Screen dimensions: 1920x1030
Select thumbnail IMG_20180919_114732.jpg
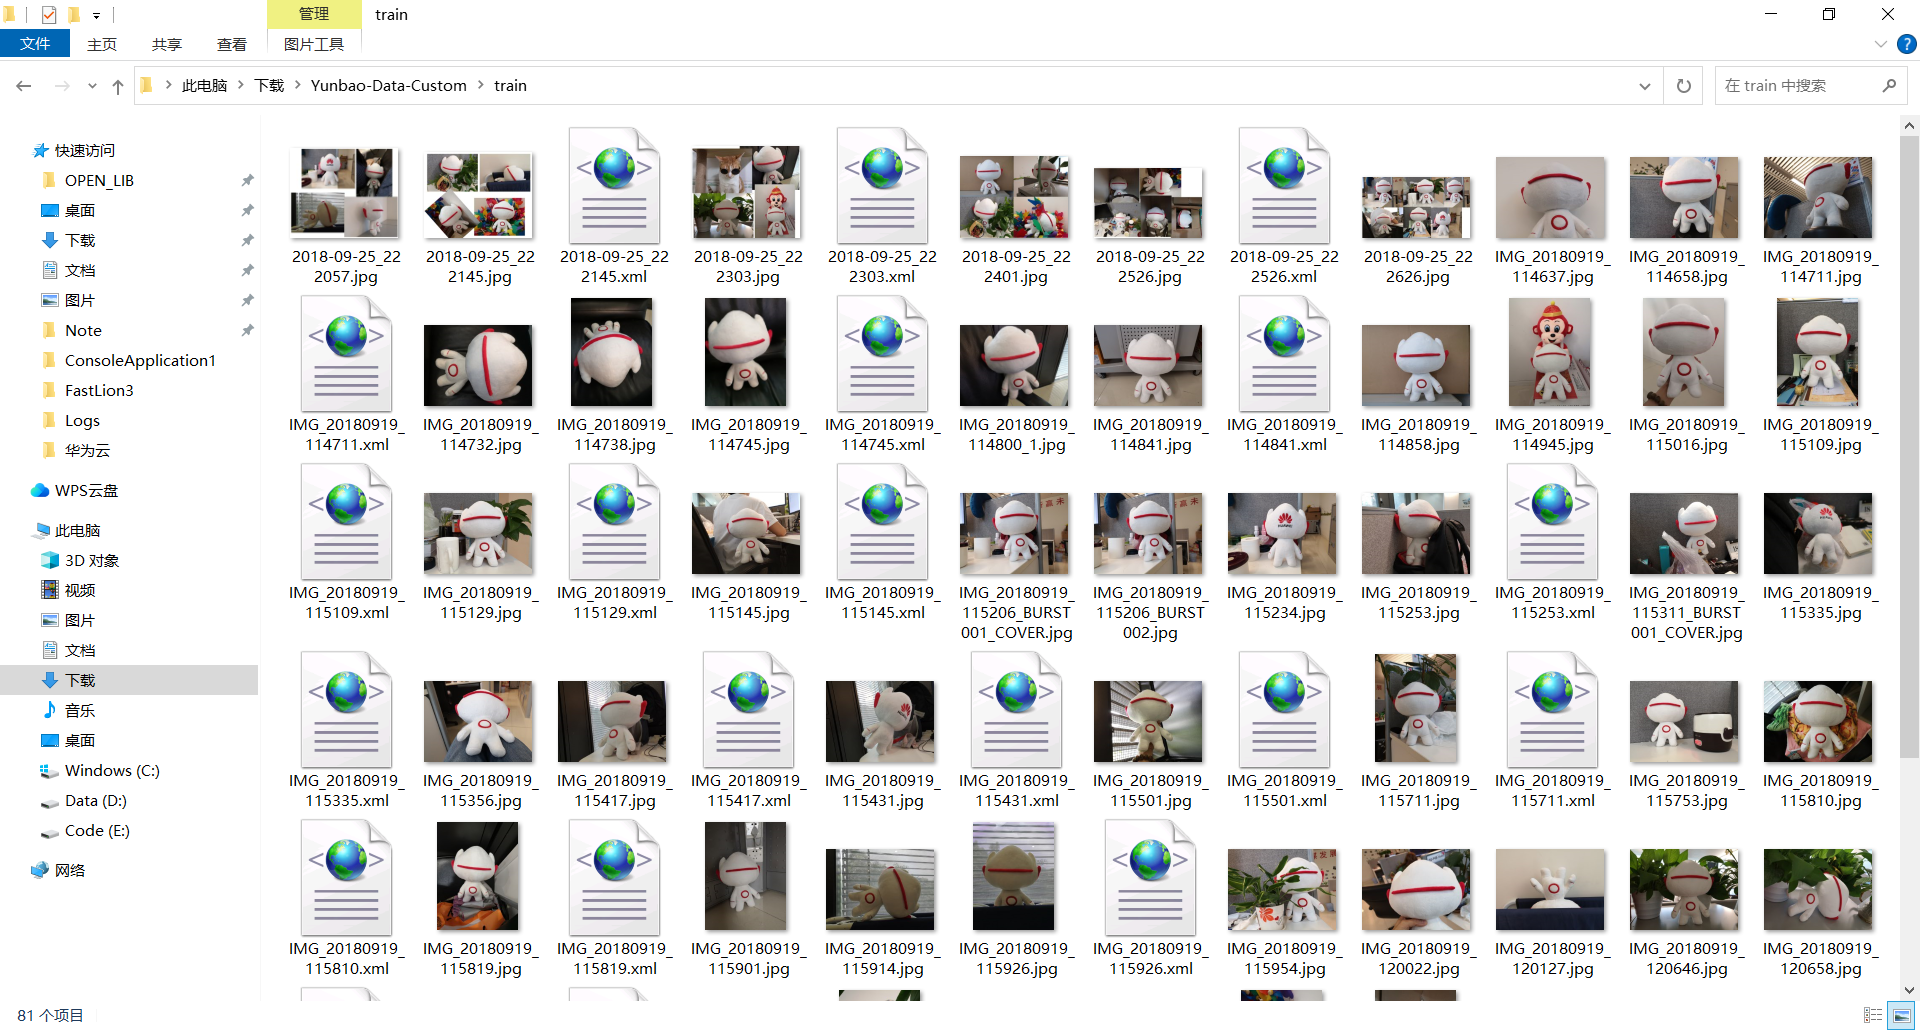click(x=480, y=365)
